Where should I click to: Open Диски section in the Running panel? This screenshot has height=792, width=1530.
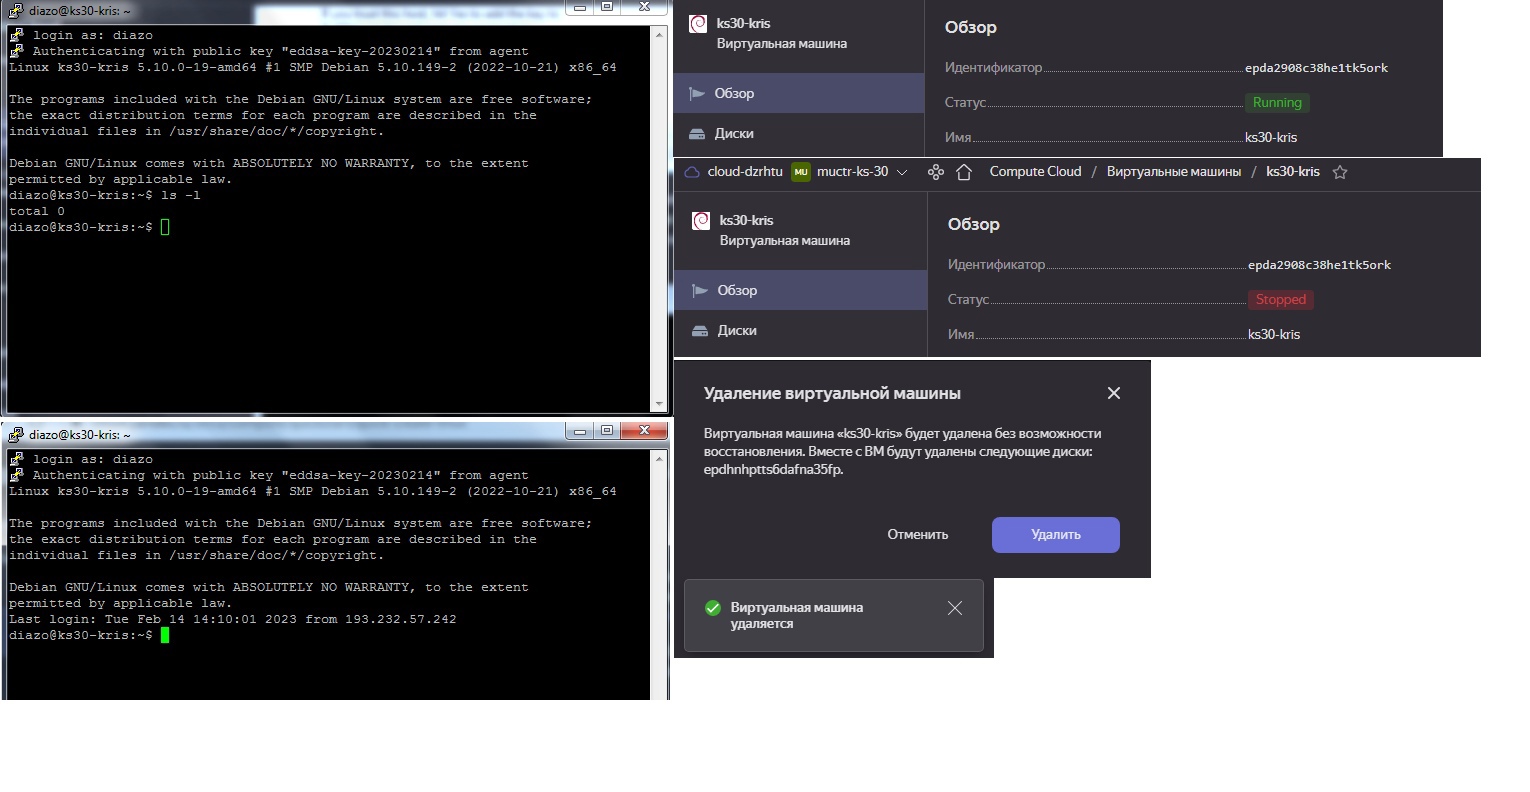[799, 133]
